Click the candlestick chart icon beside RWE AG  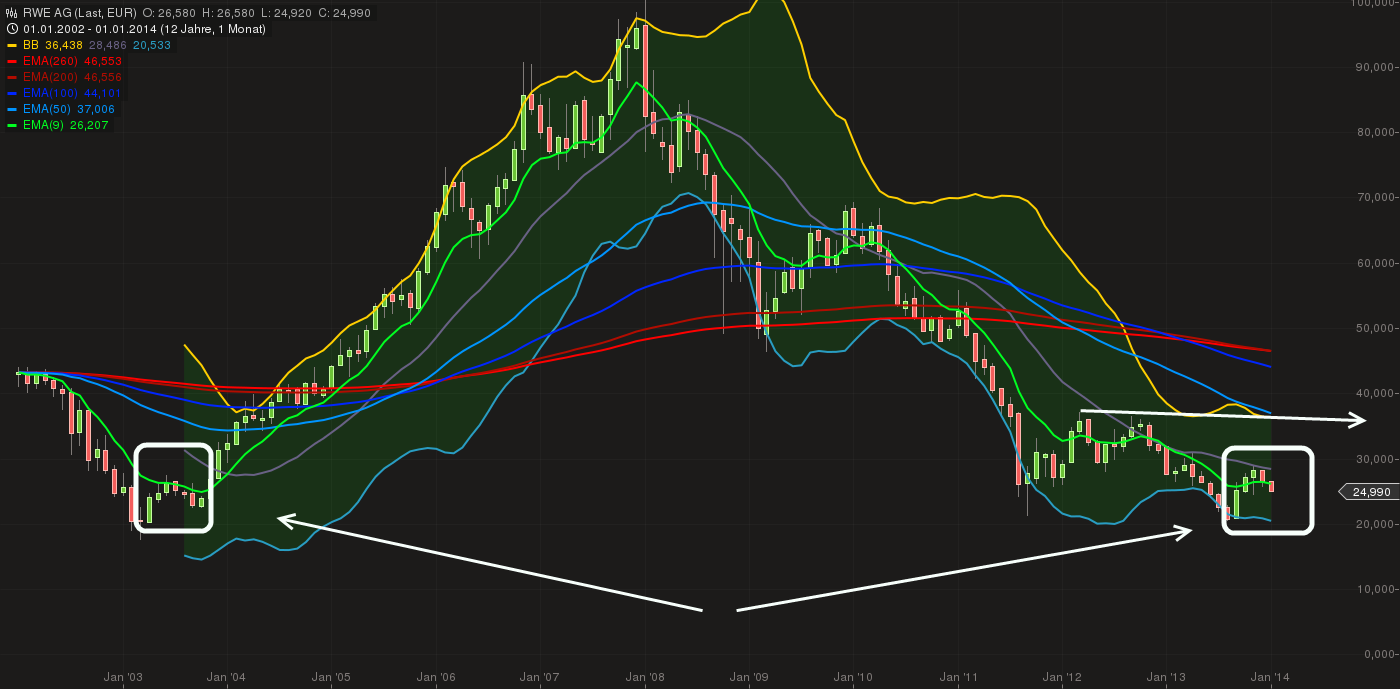(x=11, y=12)
